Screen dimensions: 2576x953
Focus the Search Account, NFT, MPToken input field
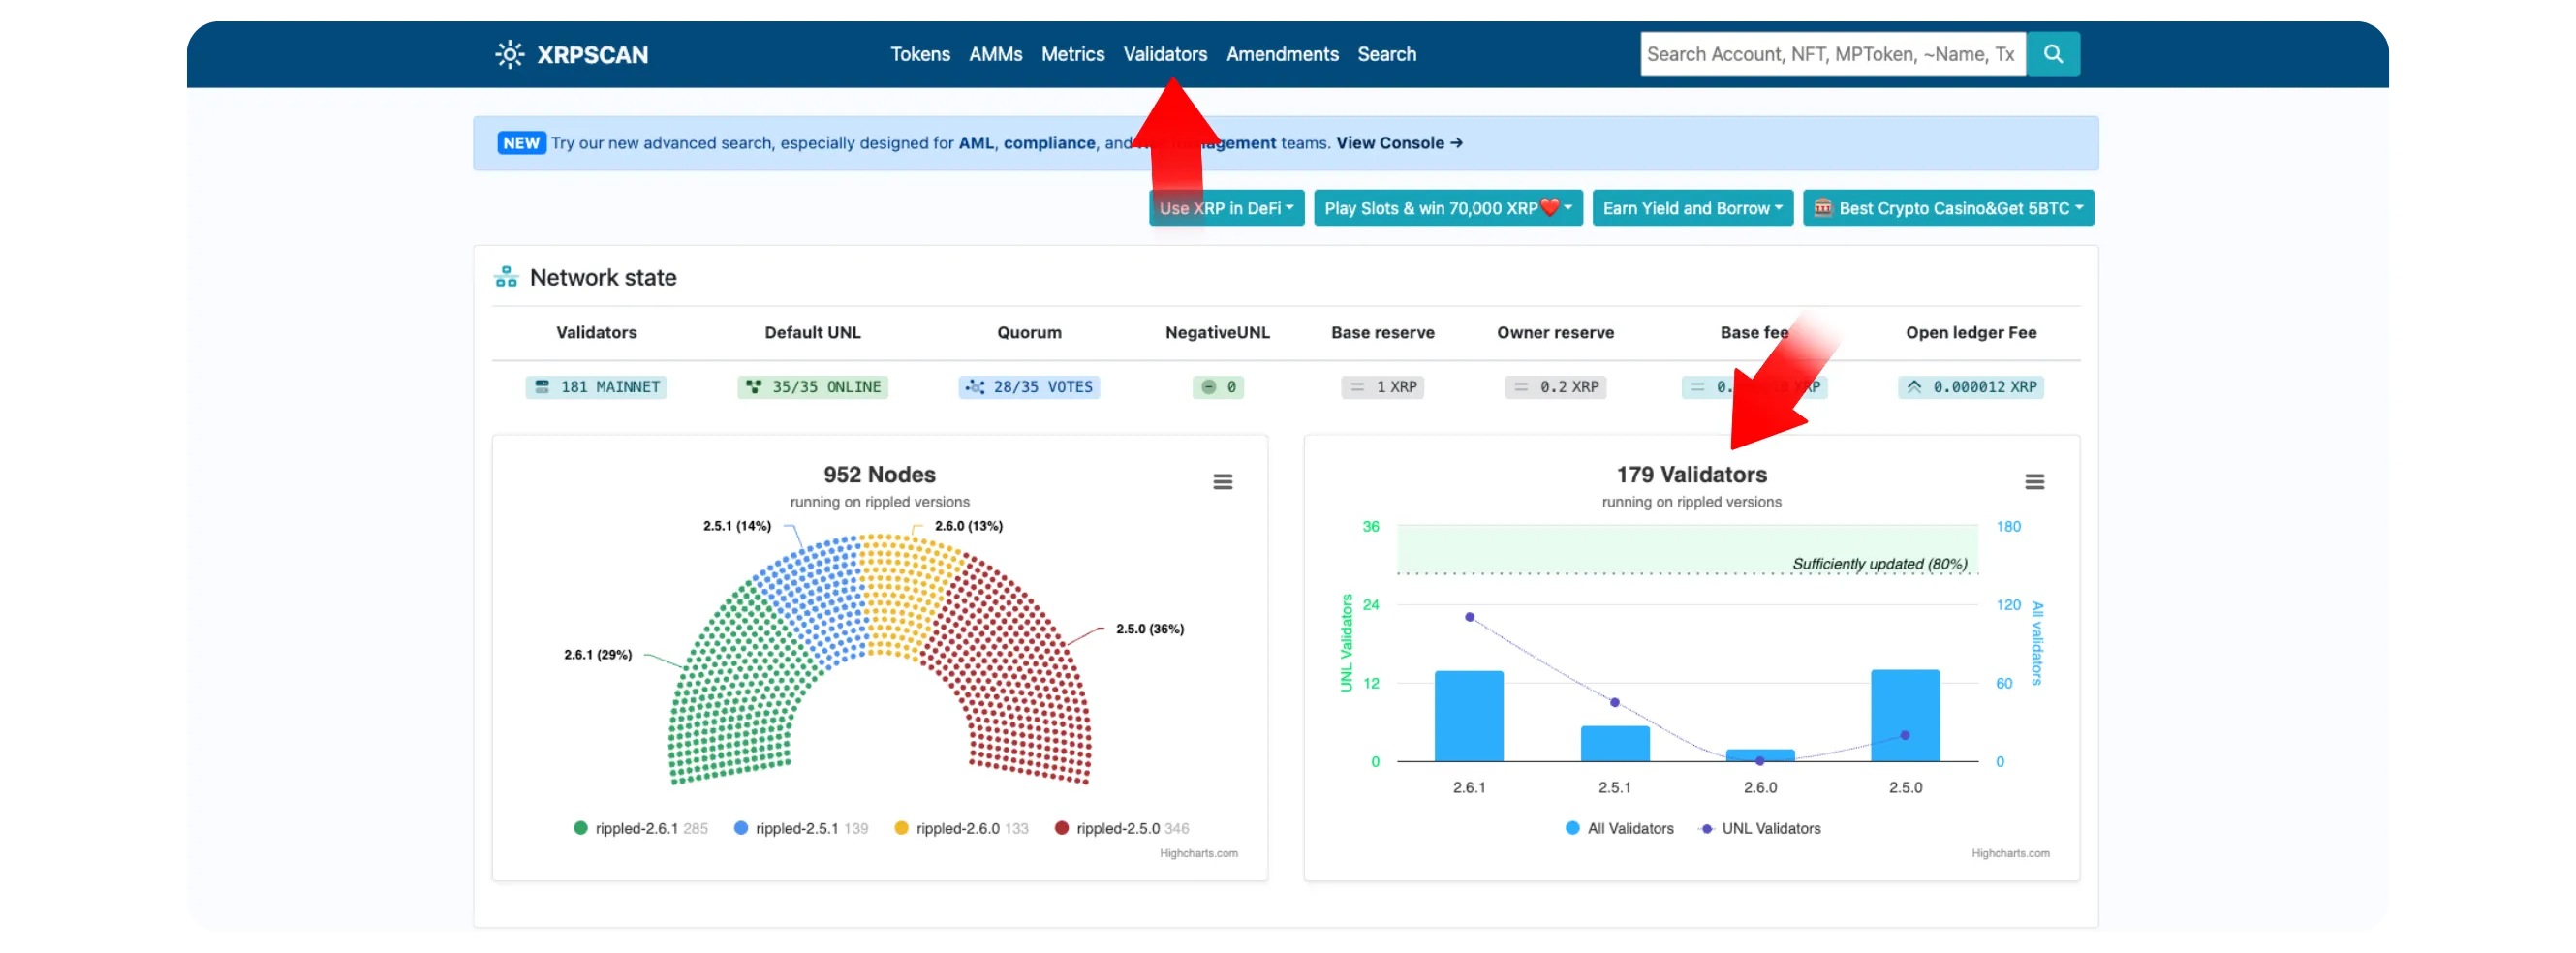click(1832, 54)
